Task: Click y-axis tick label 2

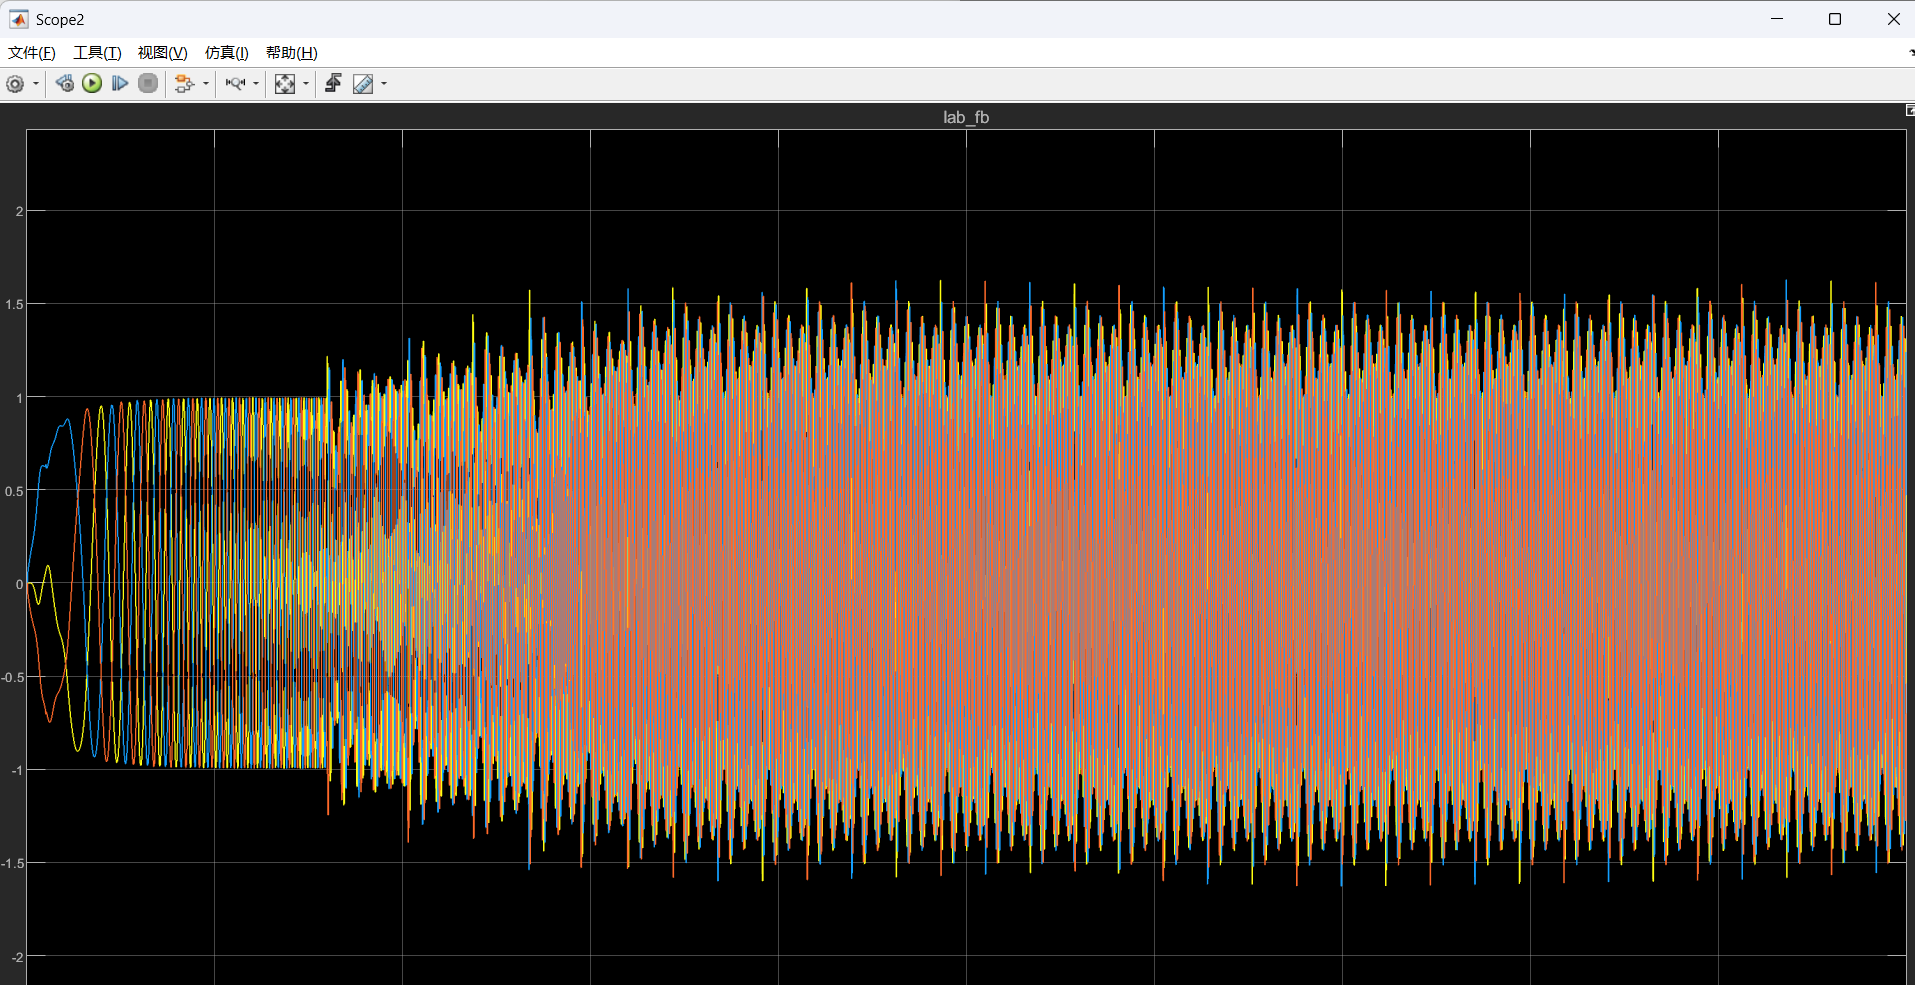Action: click(x=19, y=211)
